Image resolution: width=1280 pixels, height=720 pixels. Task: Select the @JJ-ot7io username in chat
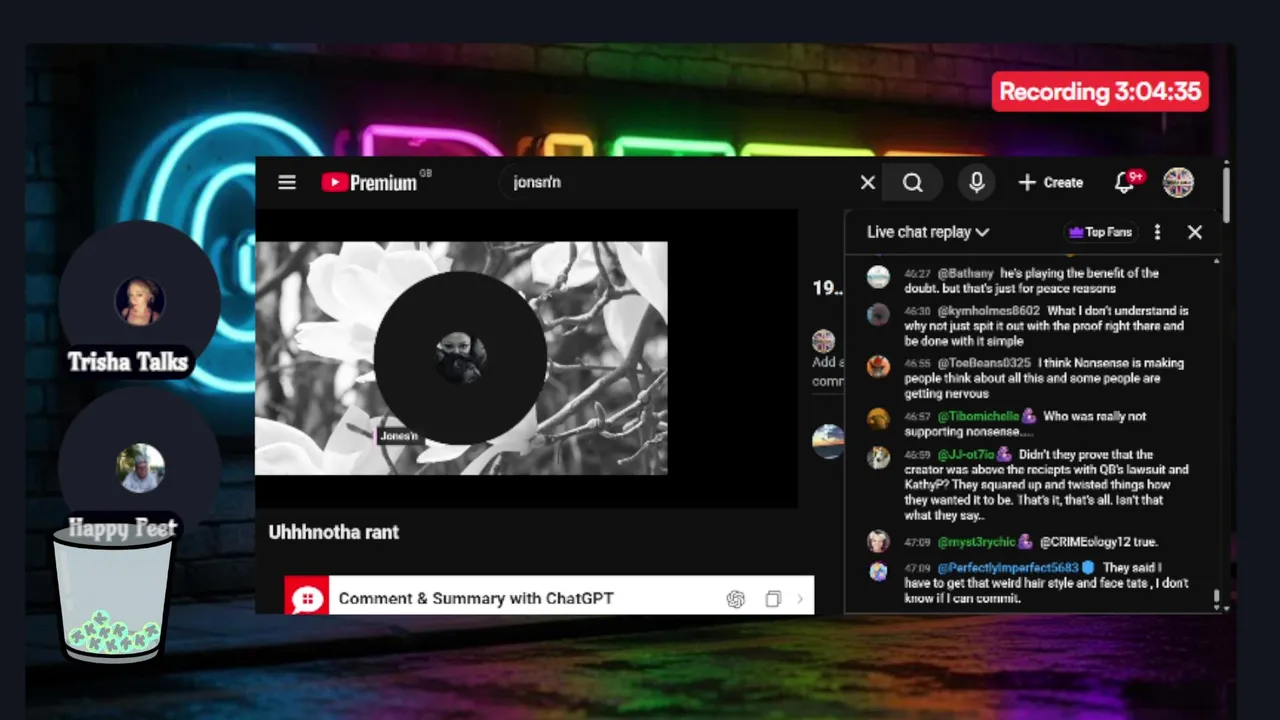pyautogui.click(x=966, y=454)
